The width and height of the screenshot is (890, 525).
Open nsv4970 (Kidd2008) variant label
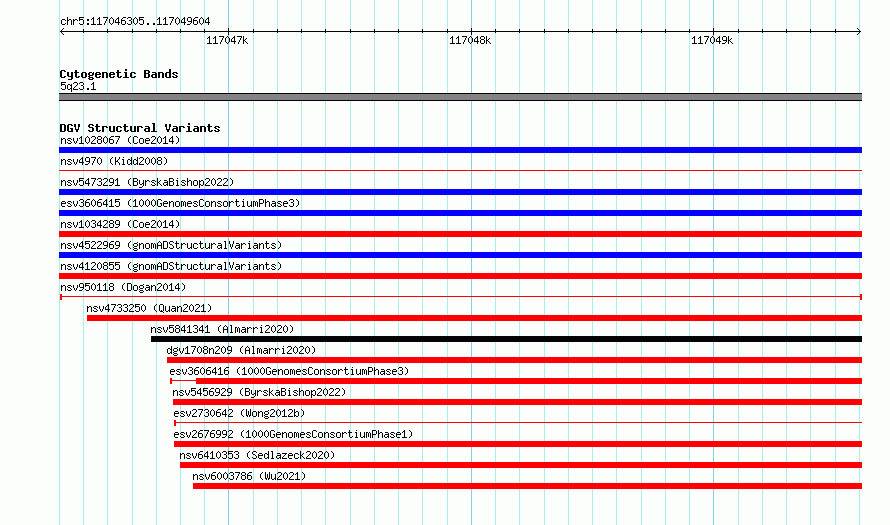point(114,161)
